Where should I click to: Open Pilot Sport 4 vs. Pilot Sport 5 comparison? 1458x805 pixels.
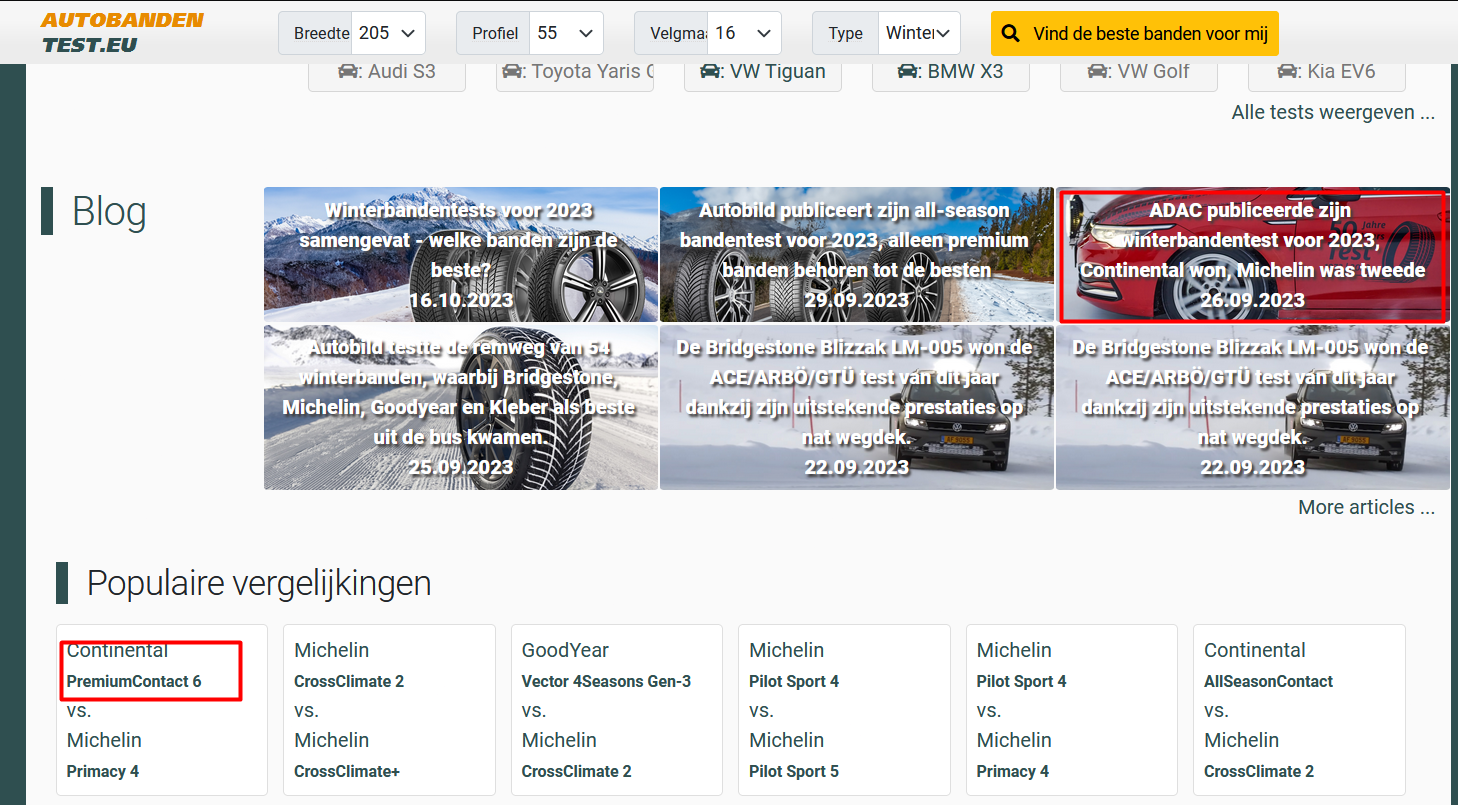click(844, 710)
